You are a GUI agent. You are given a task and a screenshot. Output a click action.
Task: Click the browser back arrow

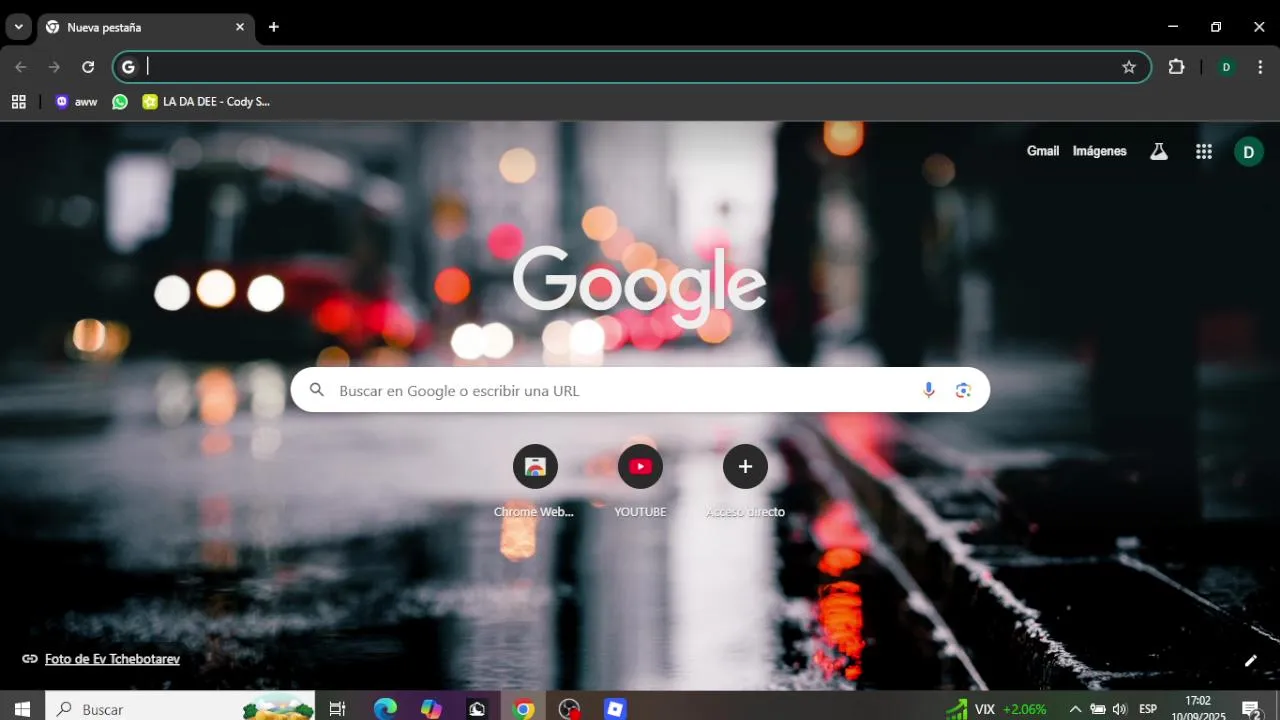[21, 67]
